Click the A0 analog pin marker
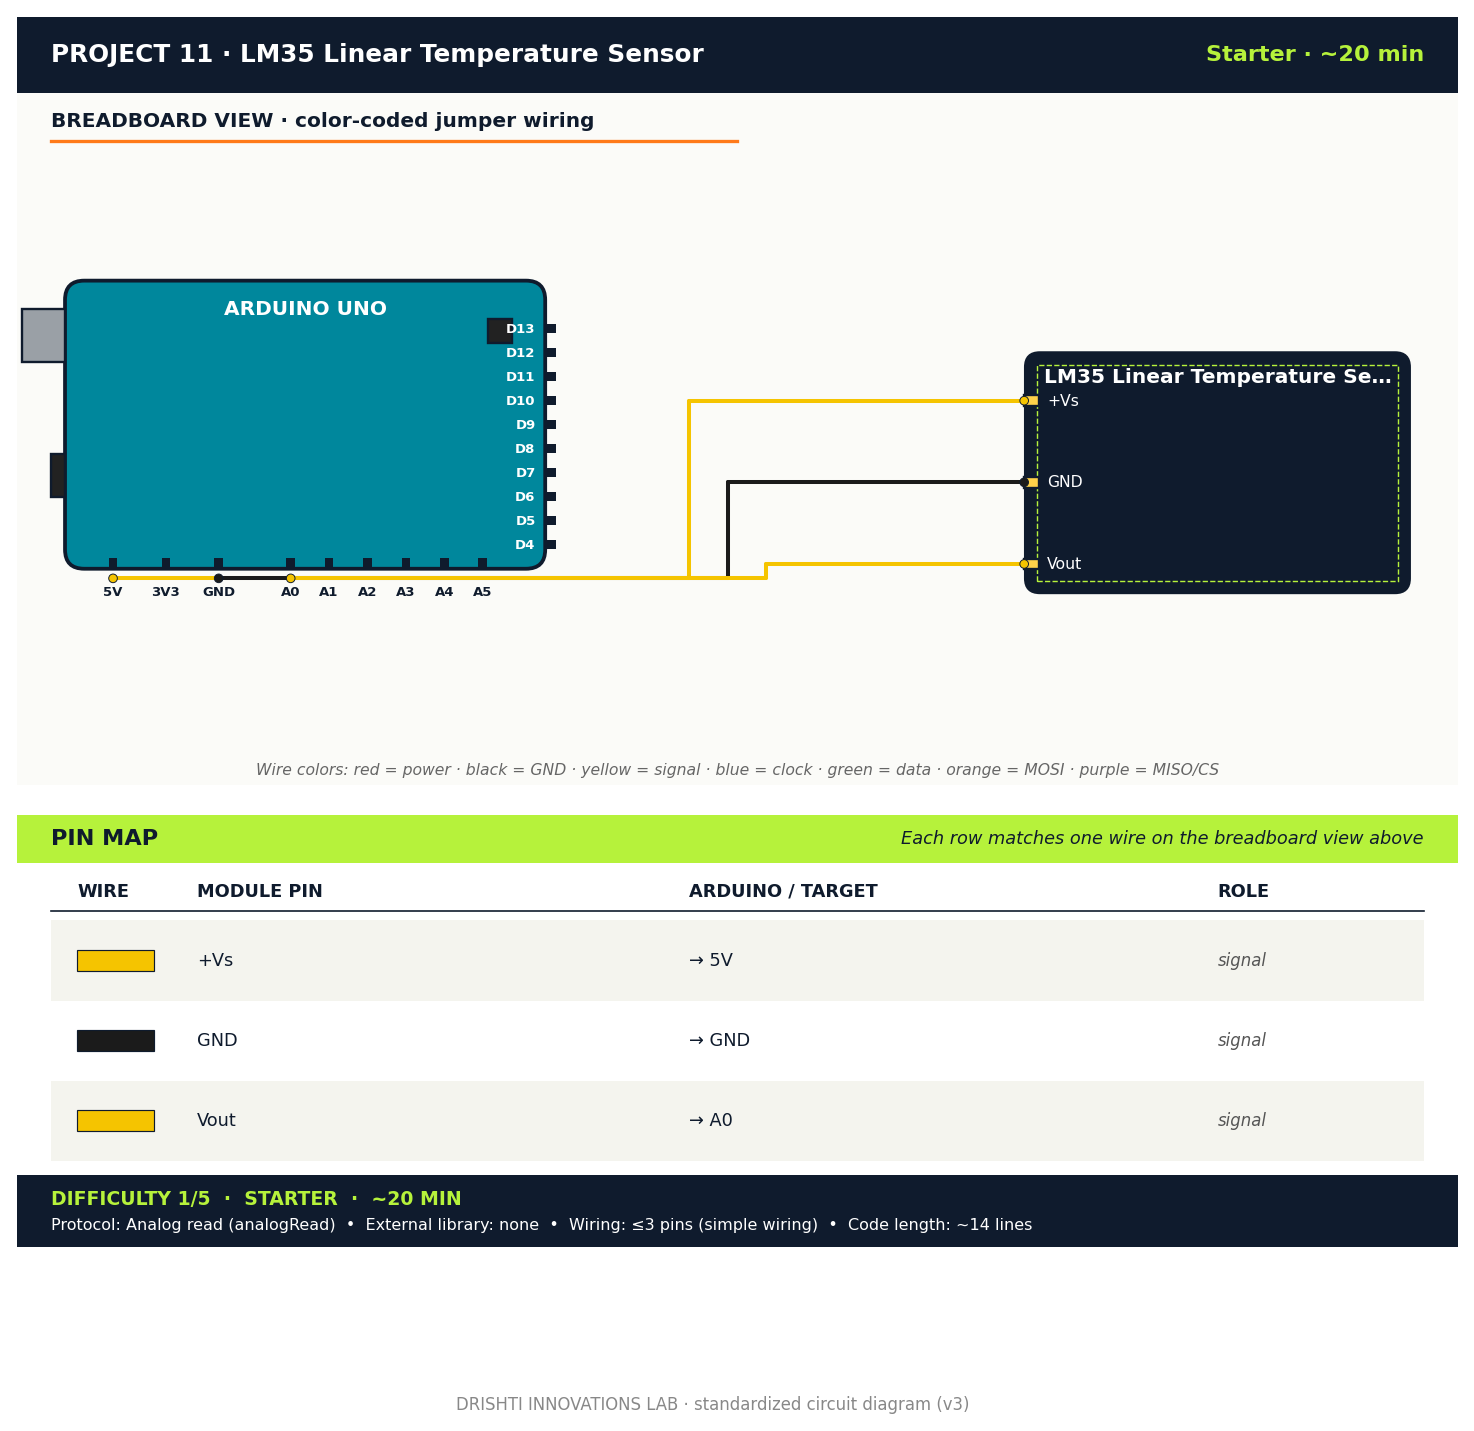 (x=290, y=578)
